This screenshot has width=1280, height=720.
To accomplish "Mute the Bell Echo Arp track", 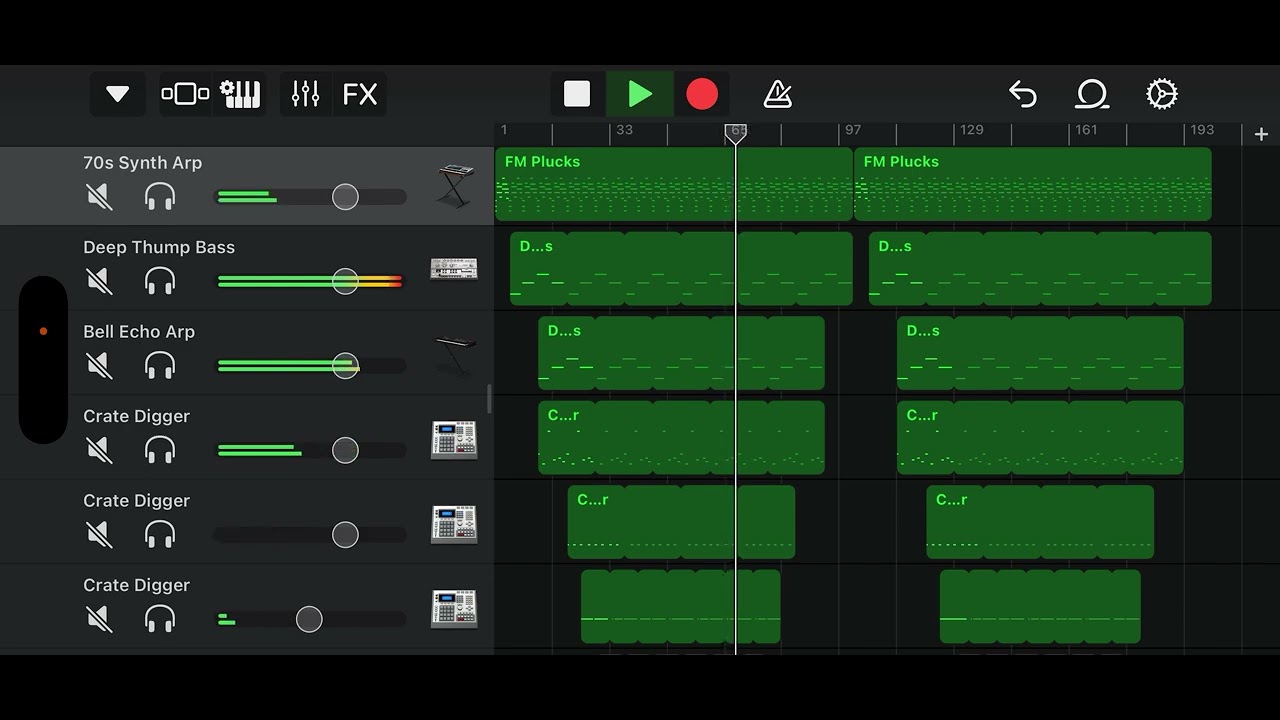I will pyautogui.click(x=99, y=366).
